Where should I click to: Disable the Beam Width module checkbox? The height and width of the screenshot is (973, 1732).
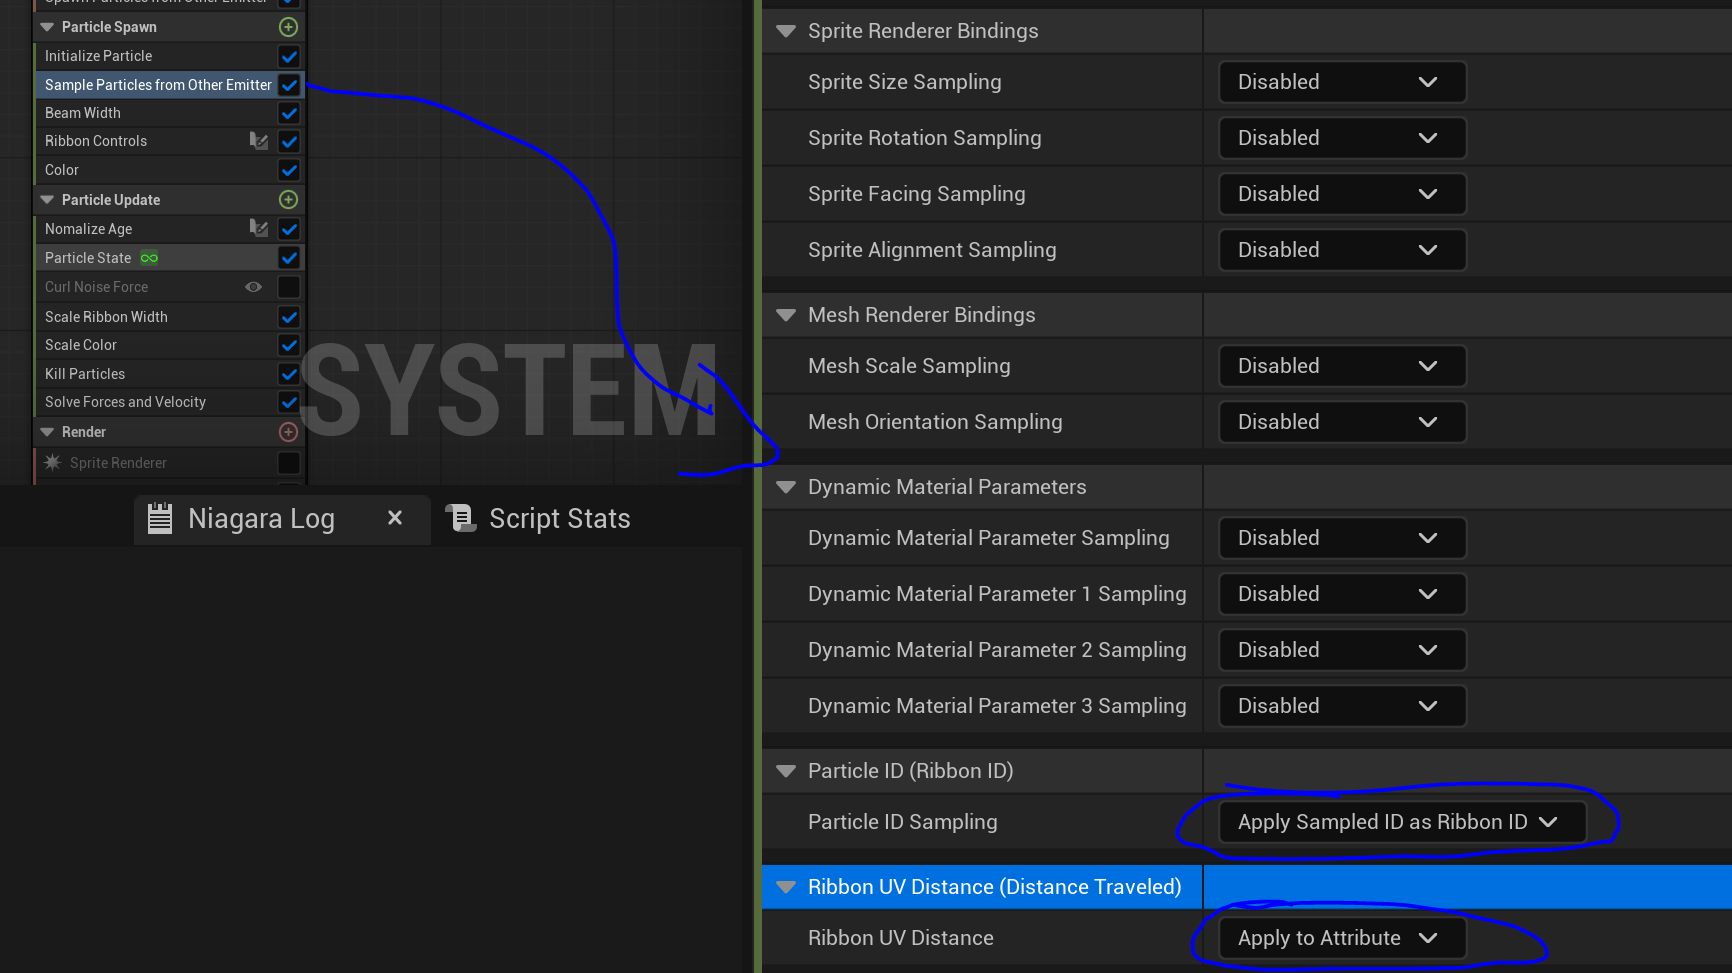[x=289, y=113]
